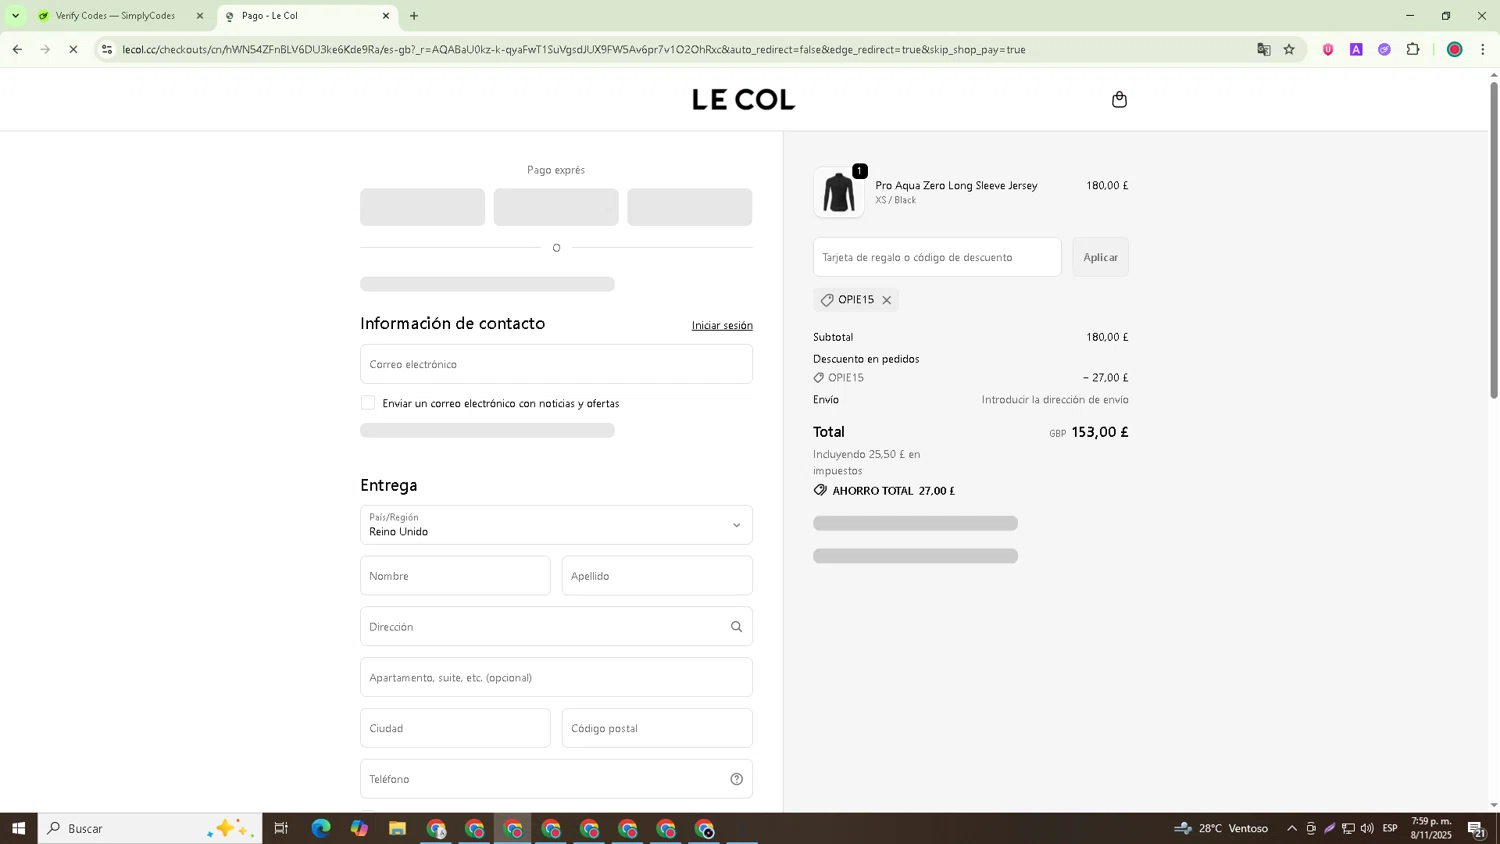1500x844 pixels.
Task: Focus the Nombre input field
Action: click(455, 576)
